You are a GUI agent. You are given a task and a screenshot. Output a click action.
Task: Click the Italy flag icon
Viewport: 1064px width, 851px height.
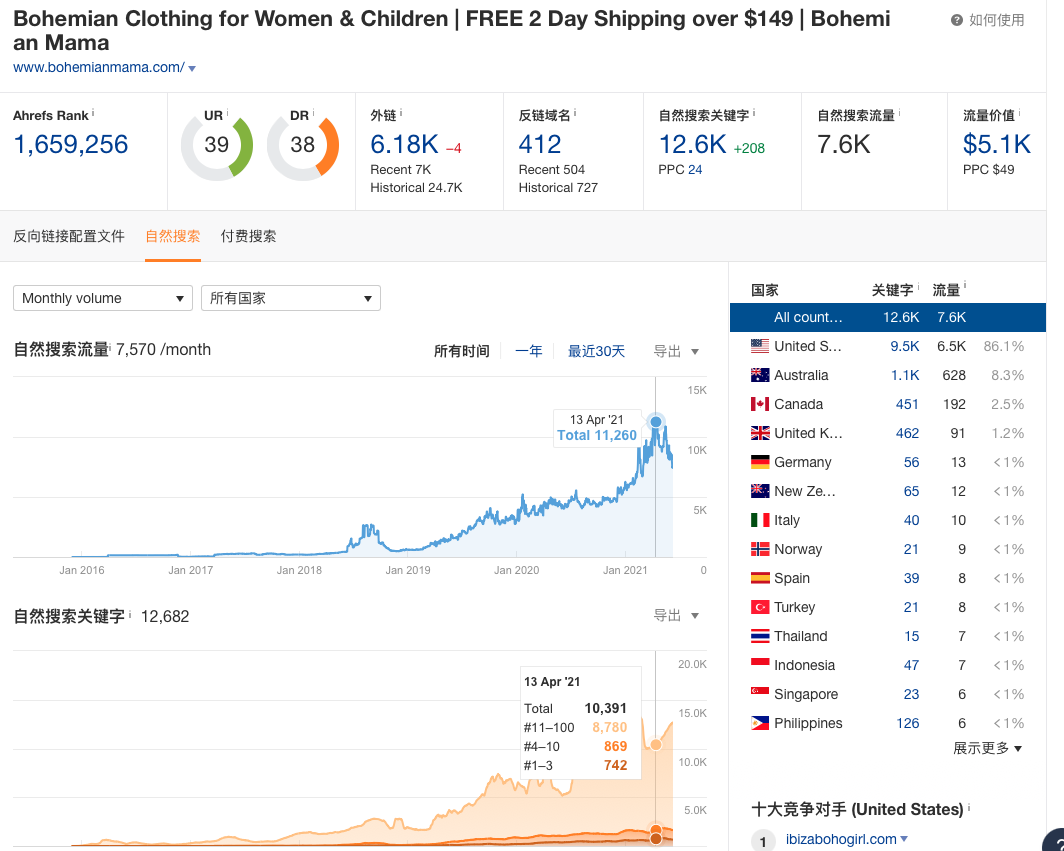pos(760,521)
